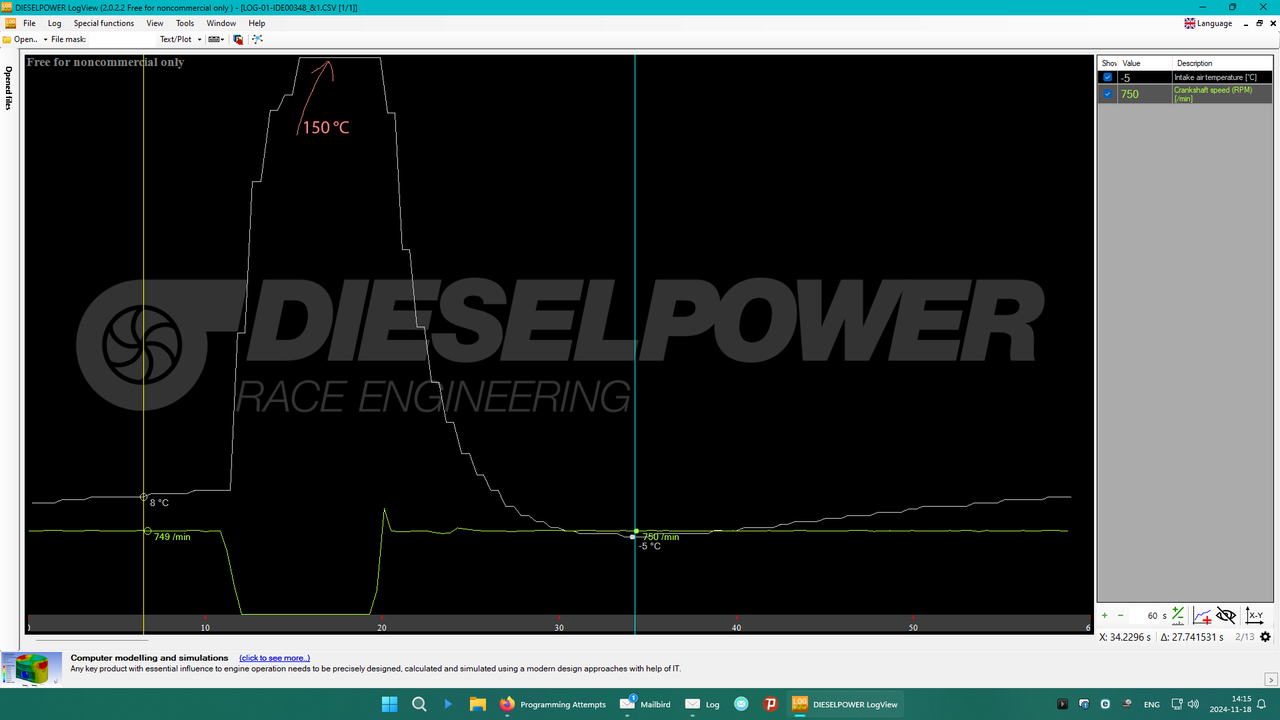The width and height of the screenshot is (1280, 720).
Task: Follow the 'click to see more..' link
Action: pyautogui.click(x=274, y=658)
